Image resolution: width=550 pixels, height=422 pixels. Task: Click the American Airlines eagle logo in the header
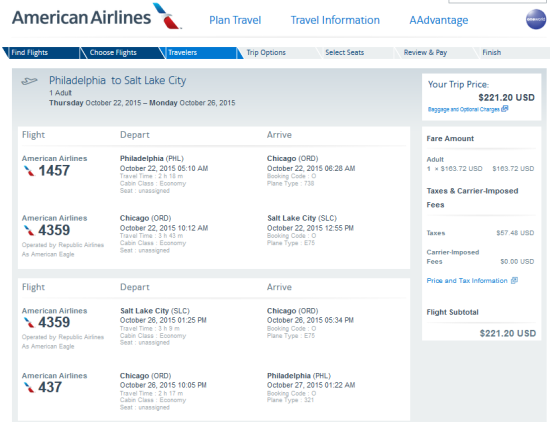167,16
